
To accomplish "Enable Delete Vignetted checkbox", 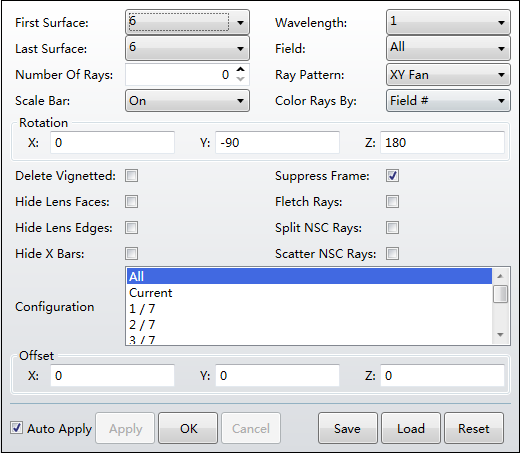I will click(131, 175).
